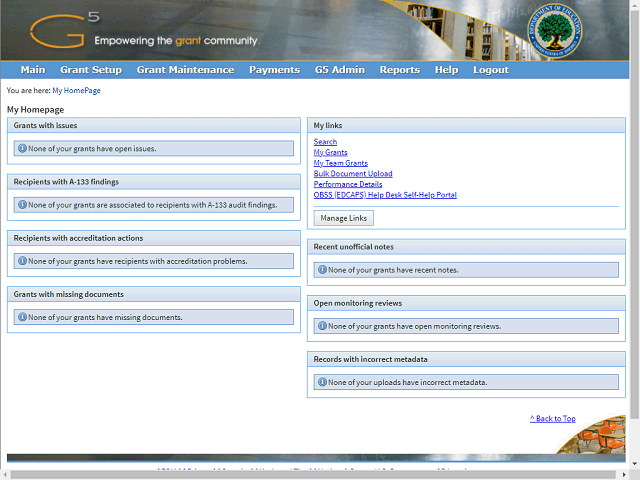This screenshot has height=480, width=640.
Task: Click the Back to Top link
Action: (553, 418)
